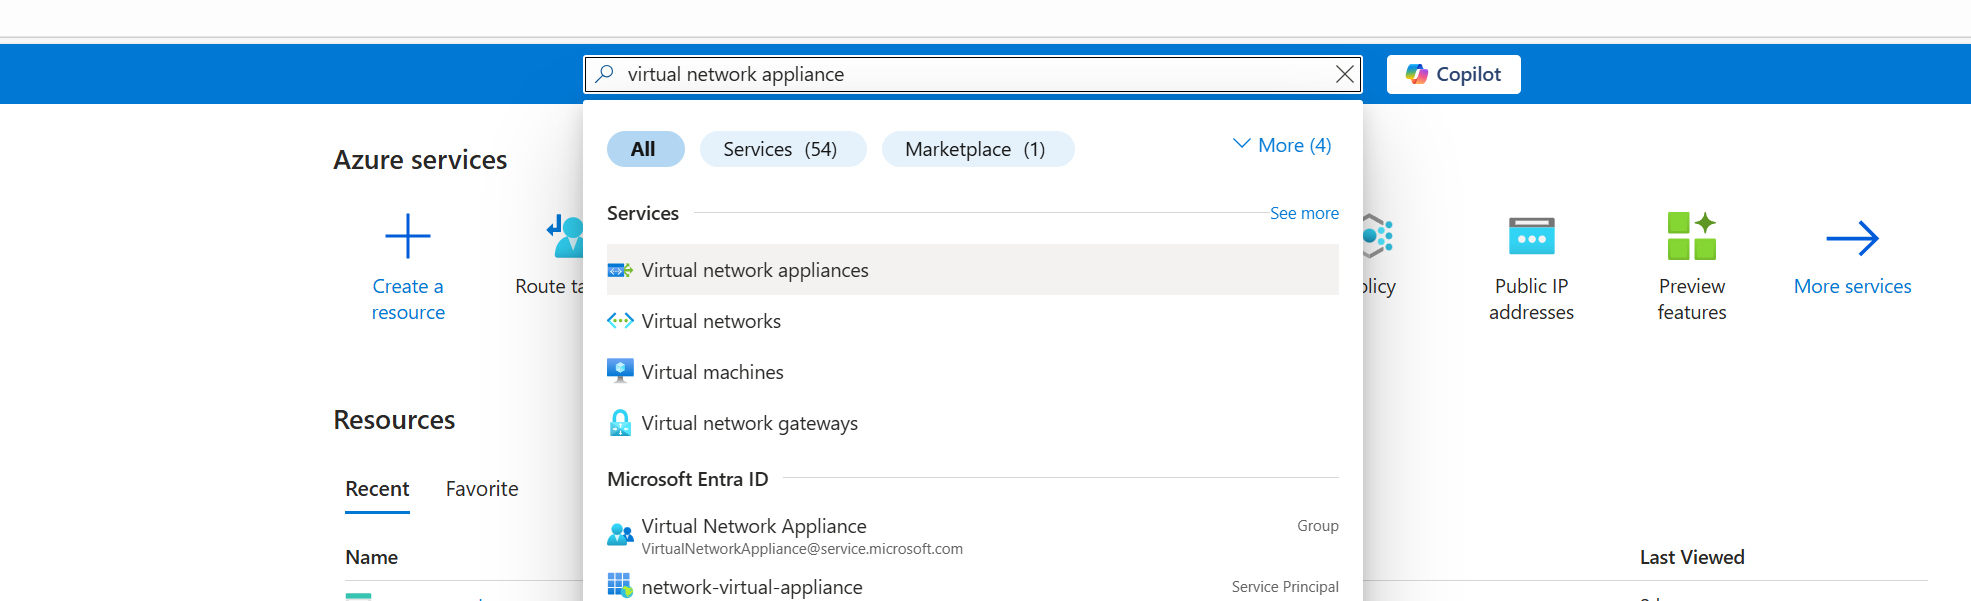This screenshot has width=1971, height=601.
Task: Filter results by Services (54)
Action: click(782, 149)
